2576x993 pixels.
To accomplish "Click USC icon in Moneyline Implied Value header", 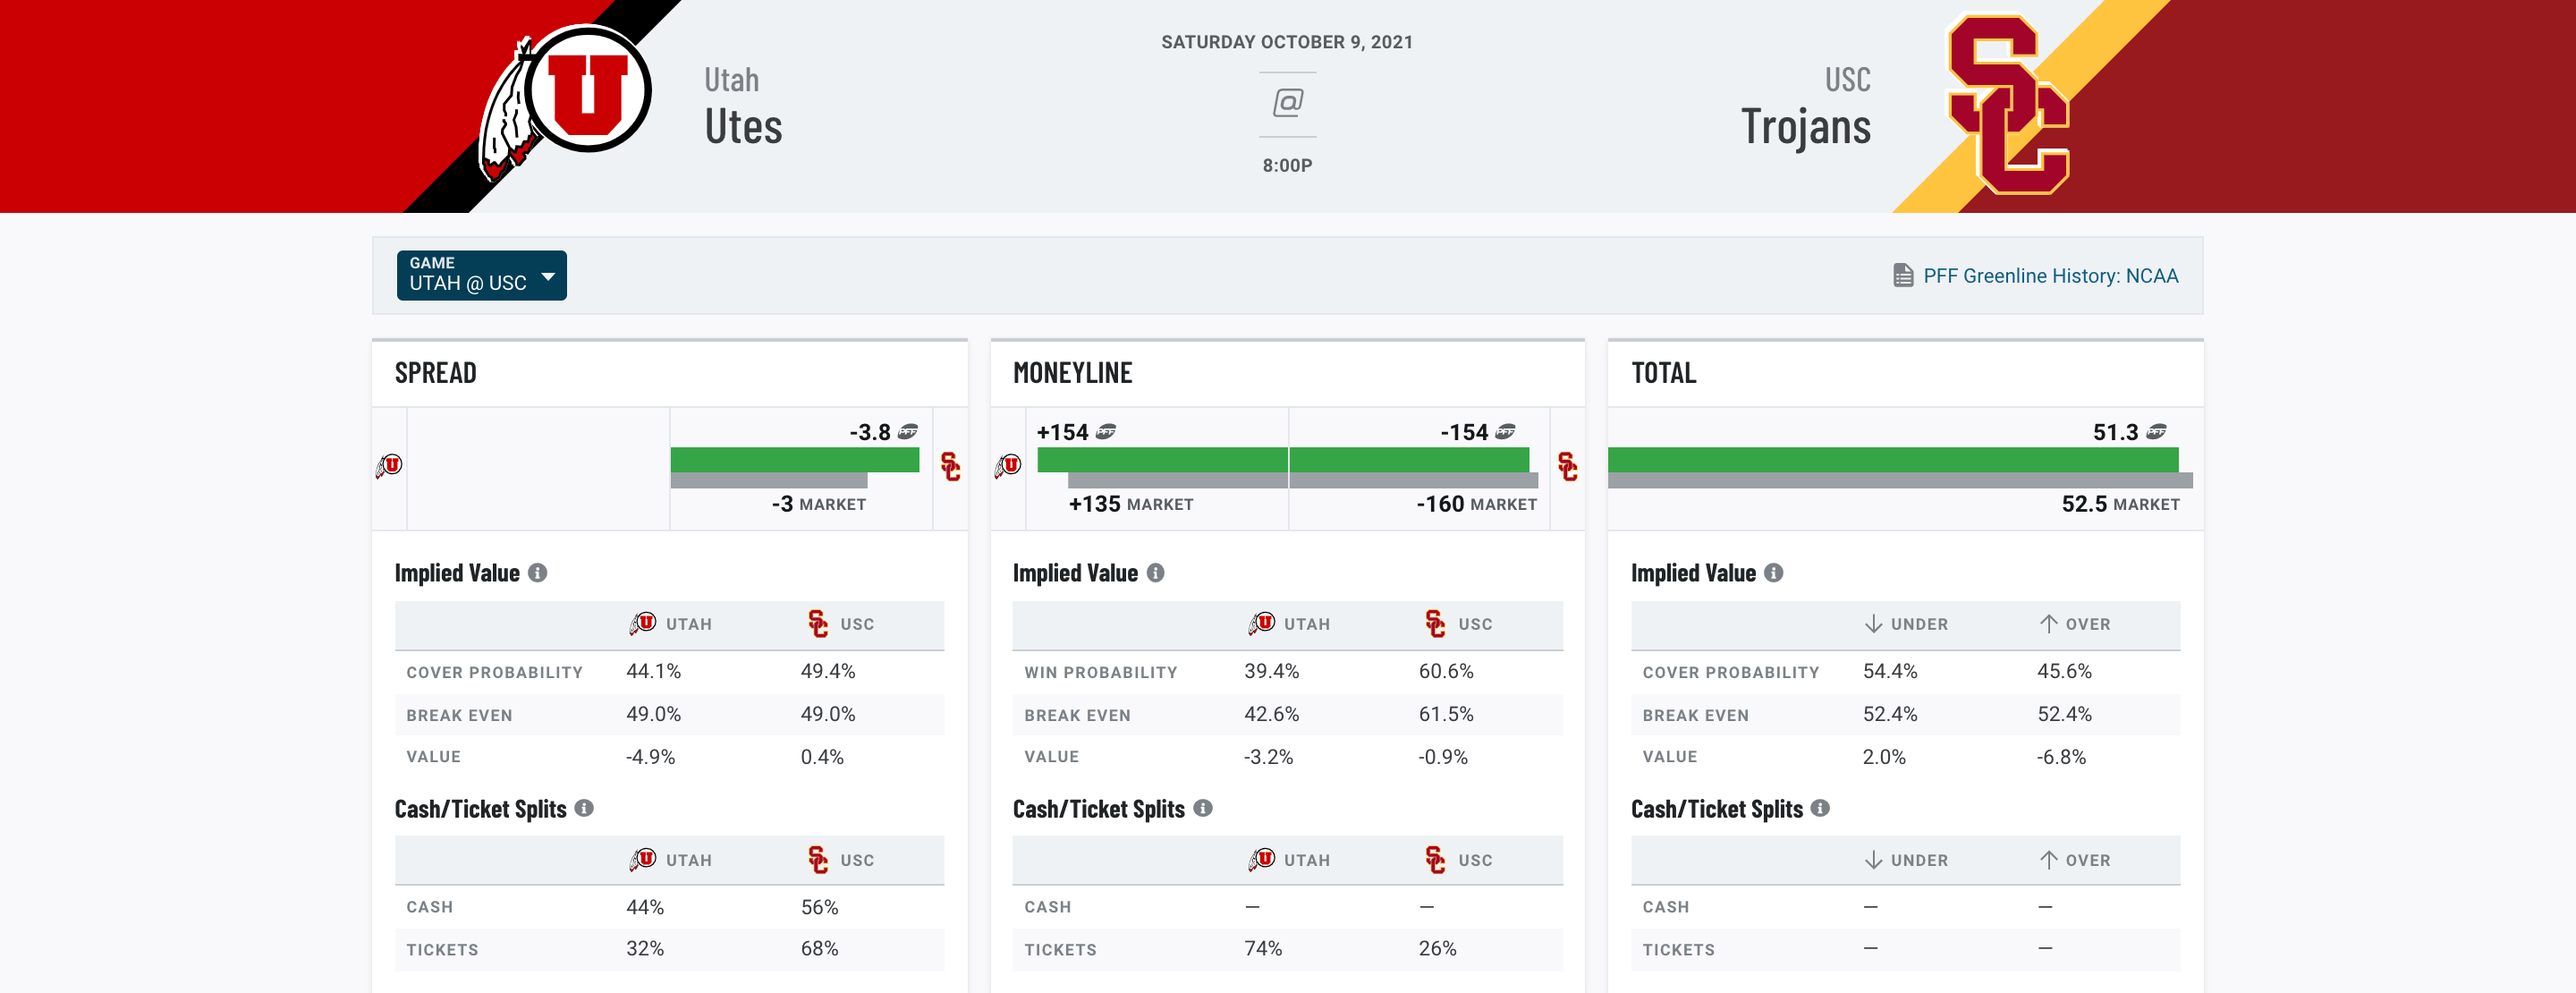I will pyautogui.click(x=1436, y=624).
